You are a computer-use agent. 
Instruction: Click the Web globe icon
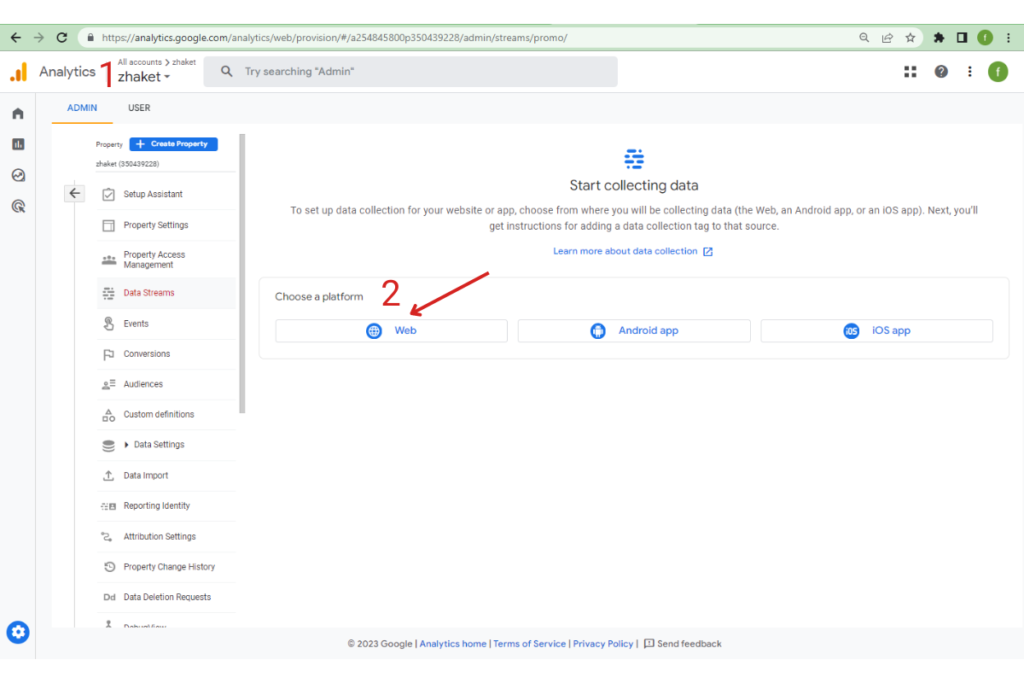(374, 331)
